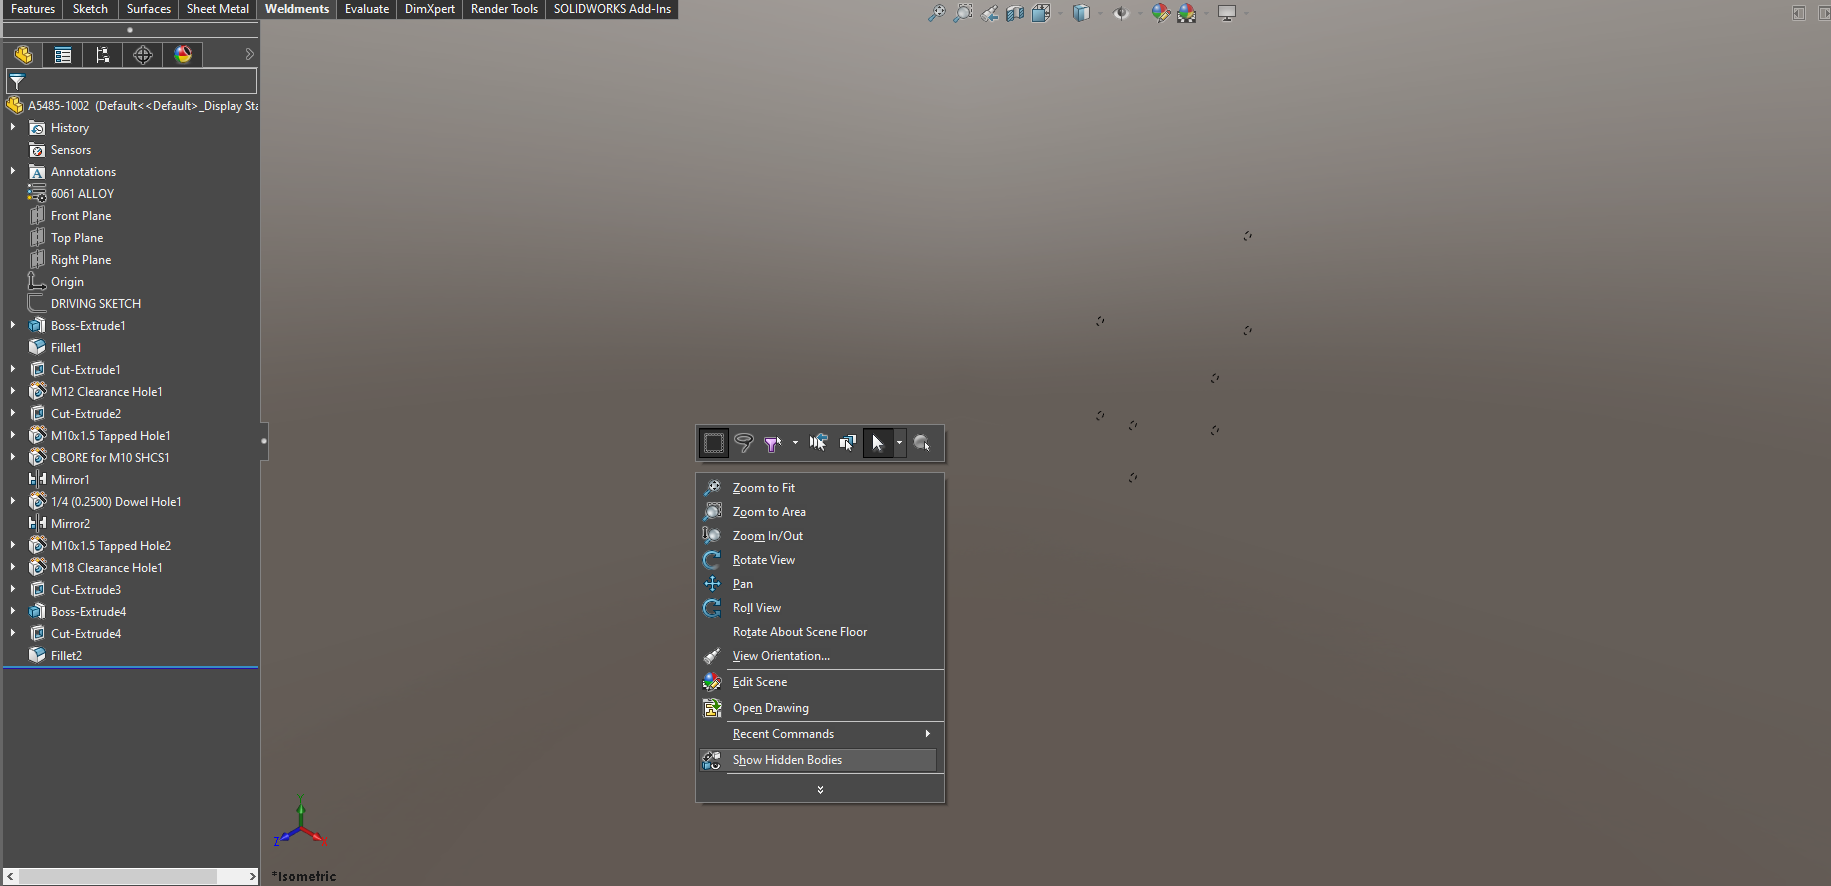The width and height of the screenshot is (1831, 886).
Task: Open the PropertyManager tab icon
Action: point(63,55)
